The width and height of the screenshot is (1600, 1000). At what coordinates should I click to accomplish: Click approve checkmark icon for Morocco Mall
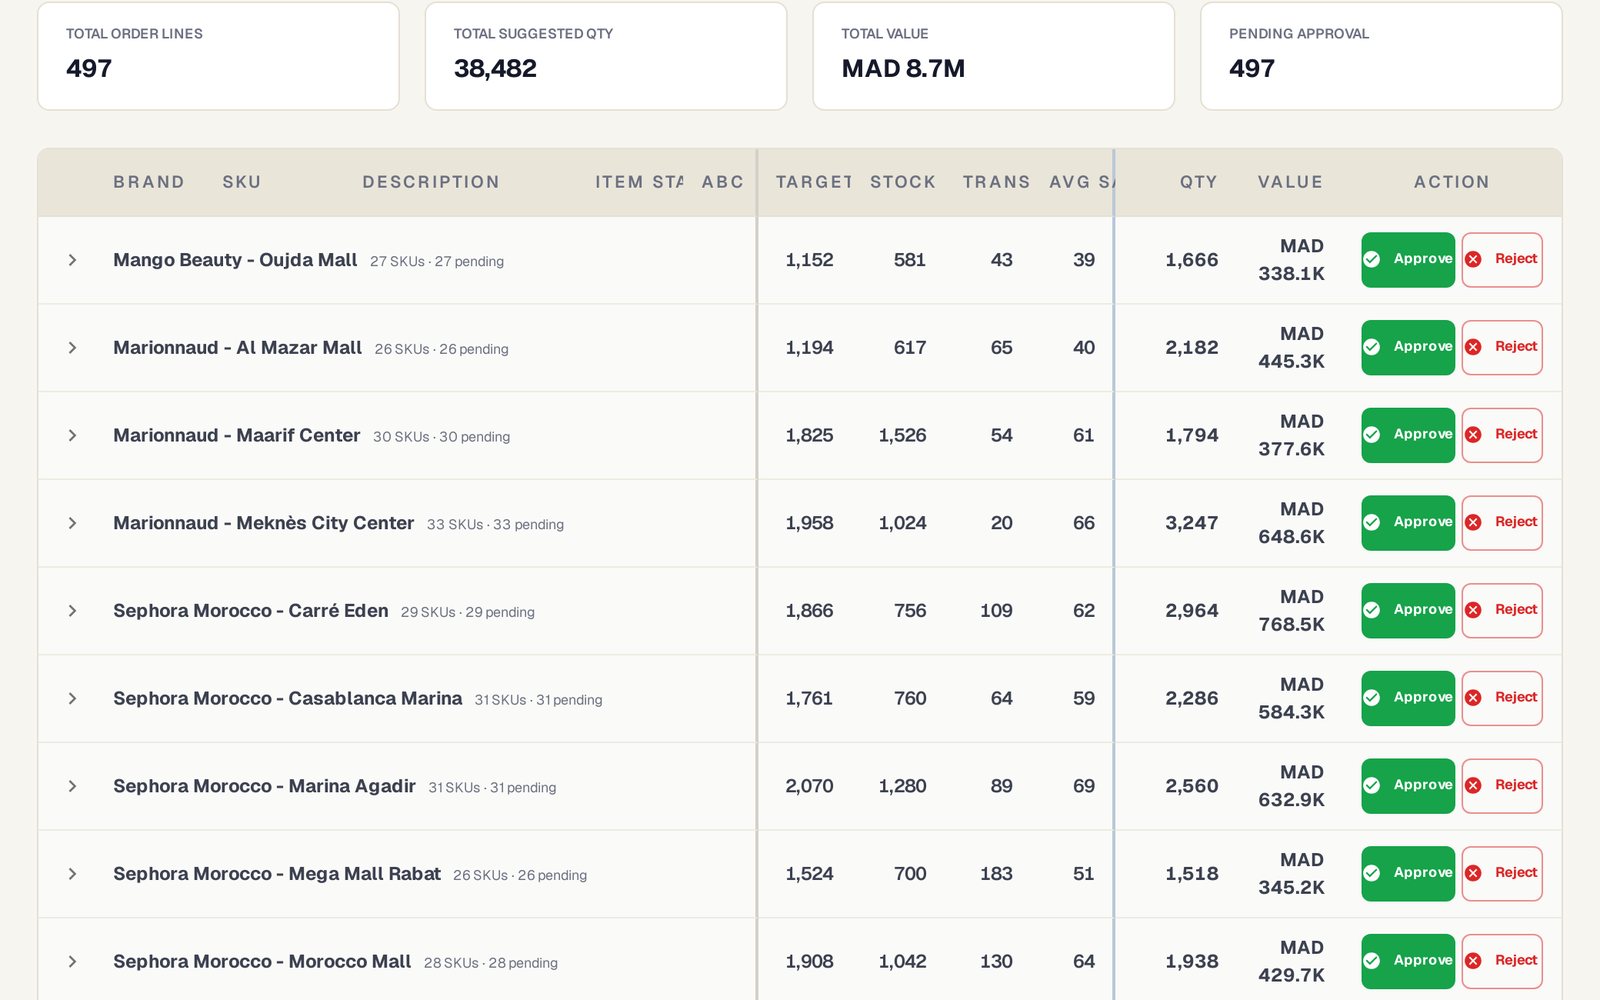[1372, 961]
